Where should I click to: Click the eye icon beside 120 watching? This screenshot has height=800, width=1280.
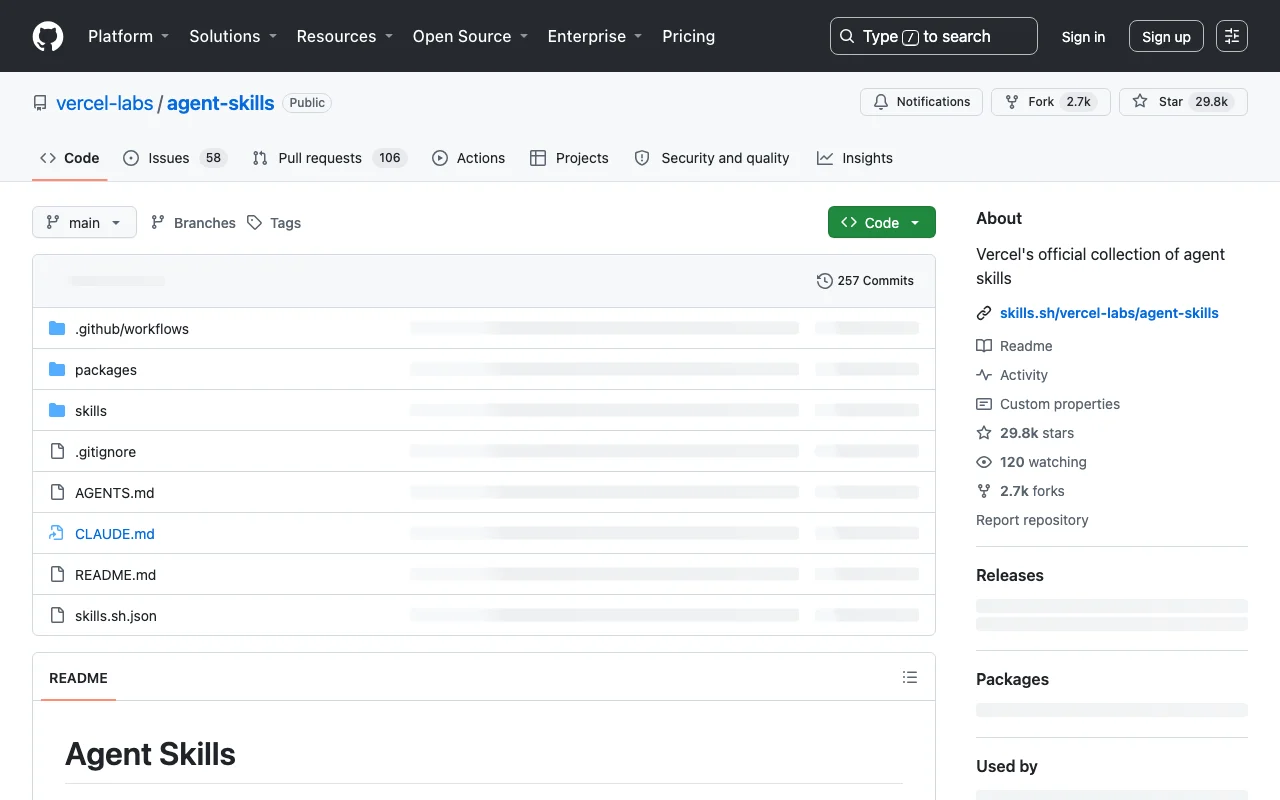(984, 462)
